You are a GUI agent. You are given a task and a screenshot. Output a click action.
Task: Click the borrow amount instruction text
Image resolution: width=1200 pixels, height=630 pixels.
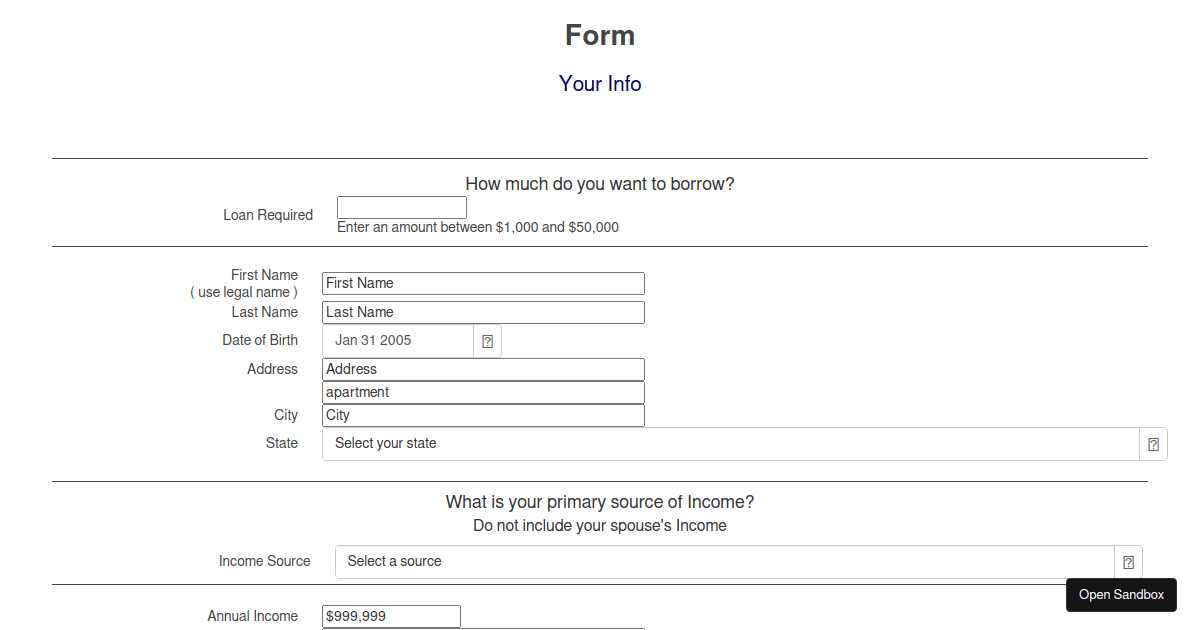coord(478,227)
